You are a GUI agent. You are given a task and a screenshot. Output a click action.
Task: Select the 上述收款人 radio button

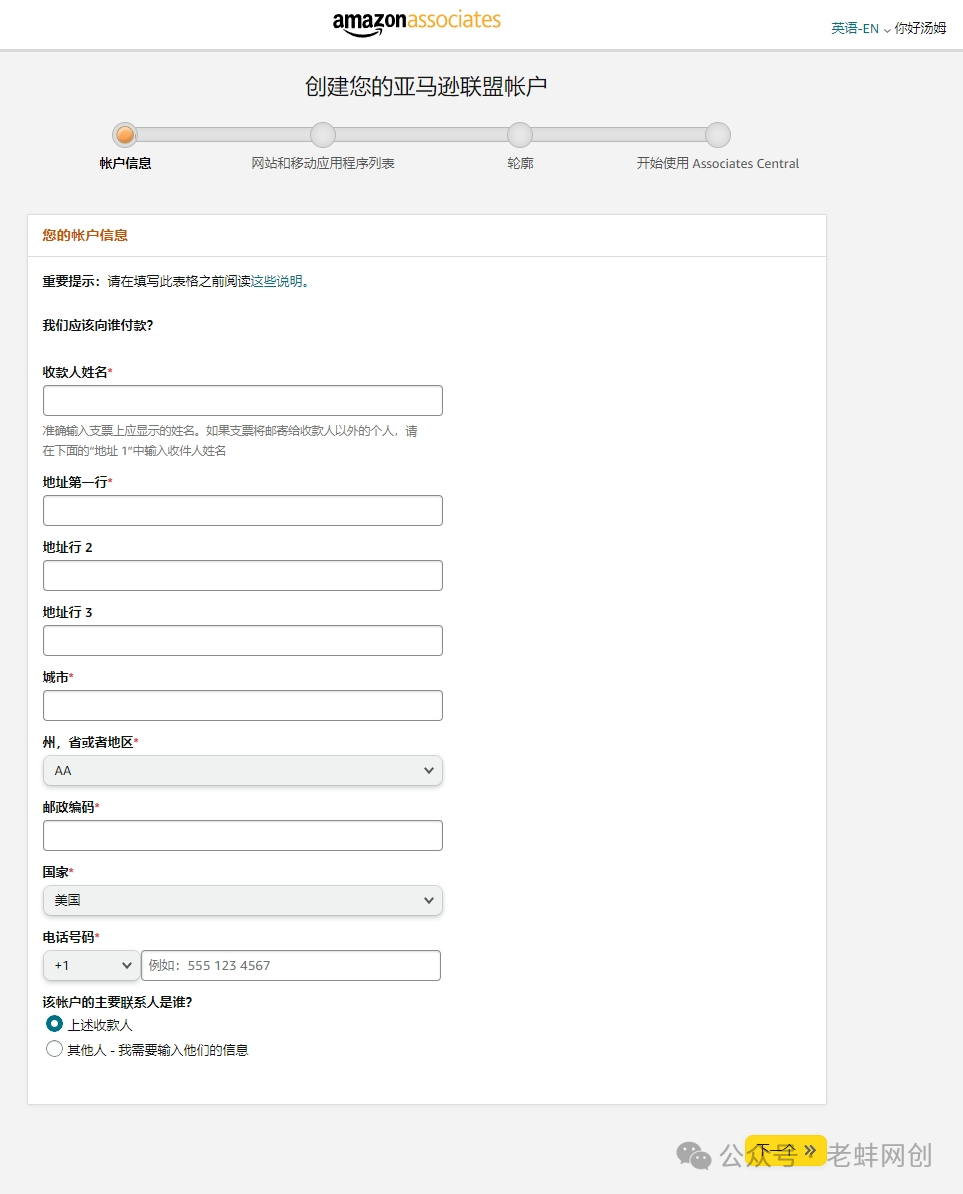click(x=54, y=1024)
